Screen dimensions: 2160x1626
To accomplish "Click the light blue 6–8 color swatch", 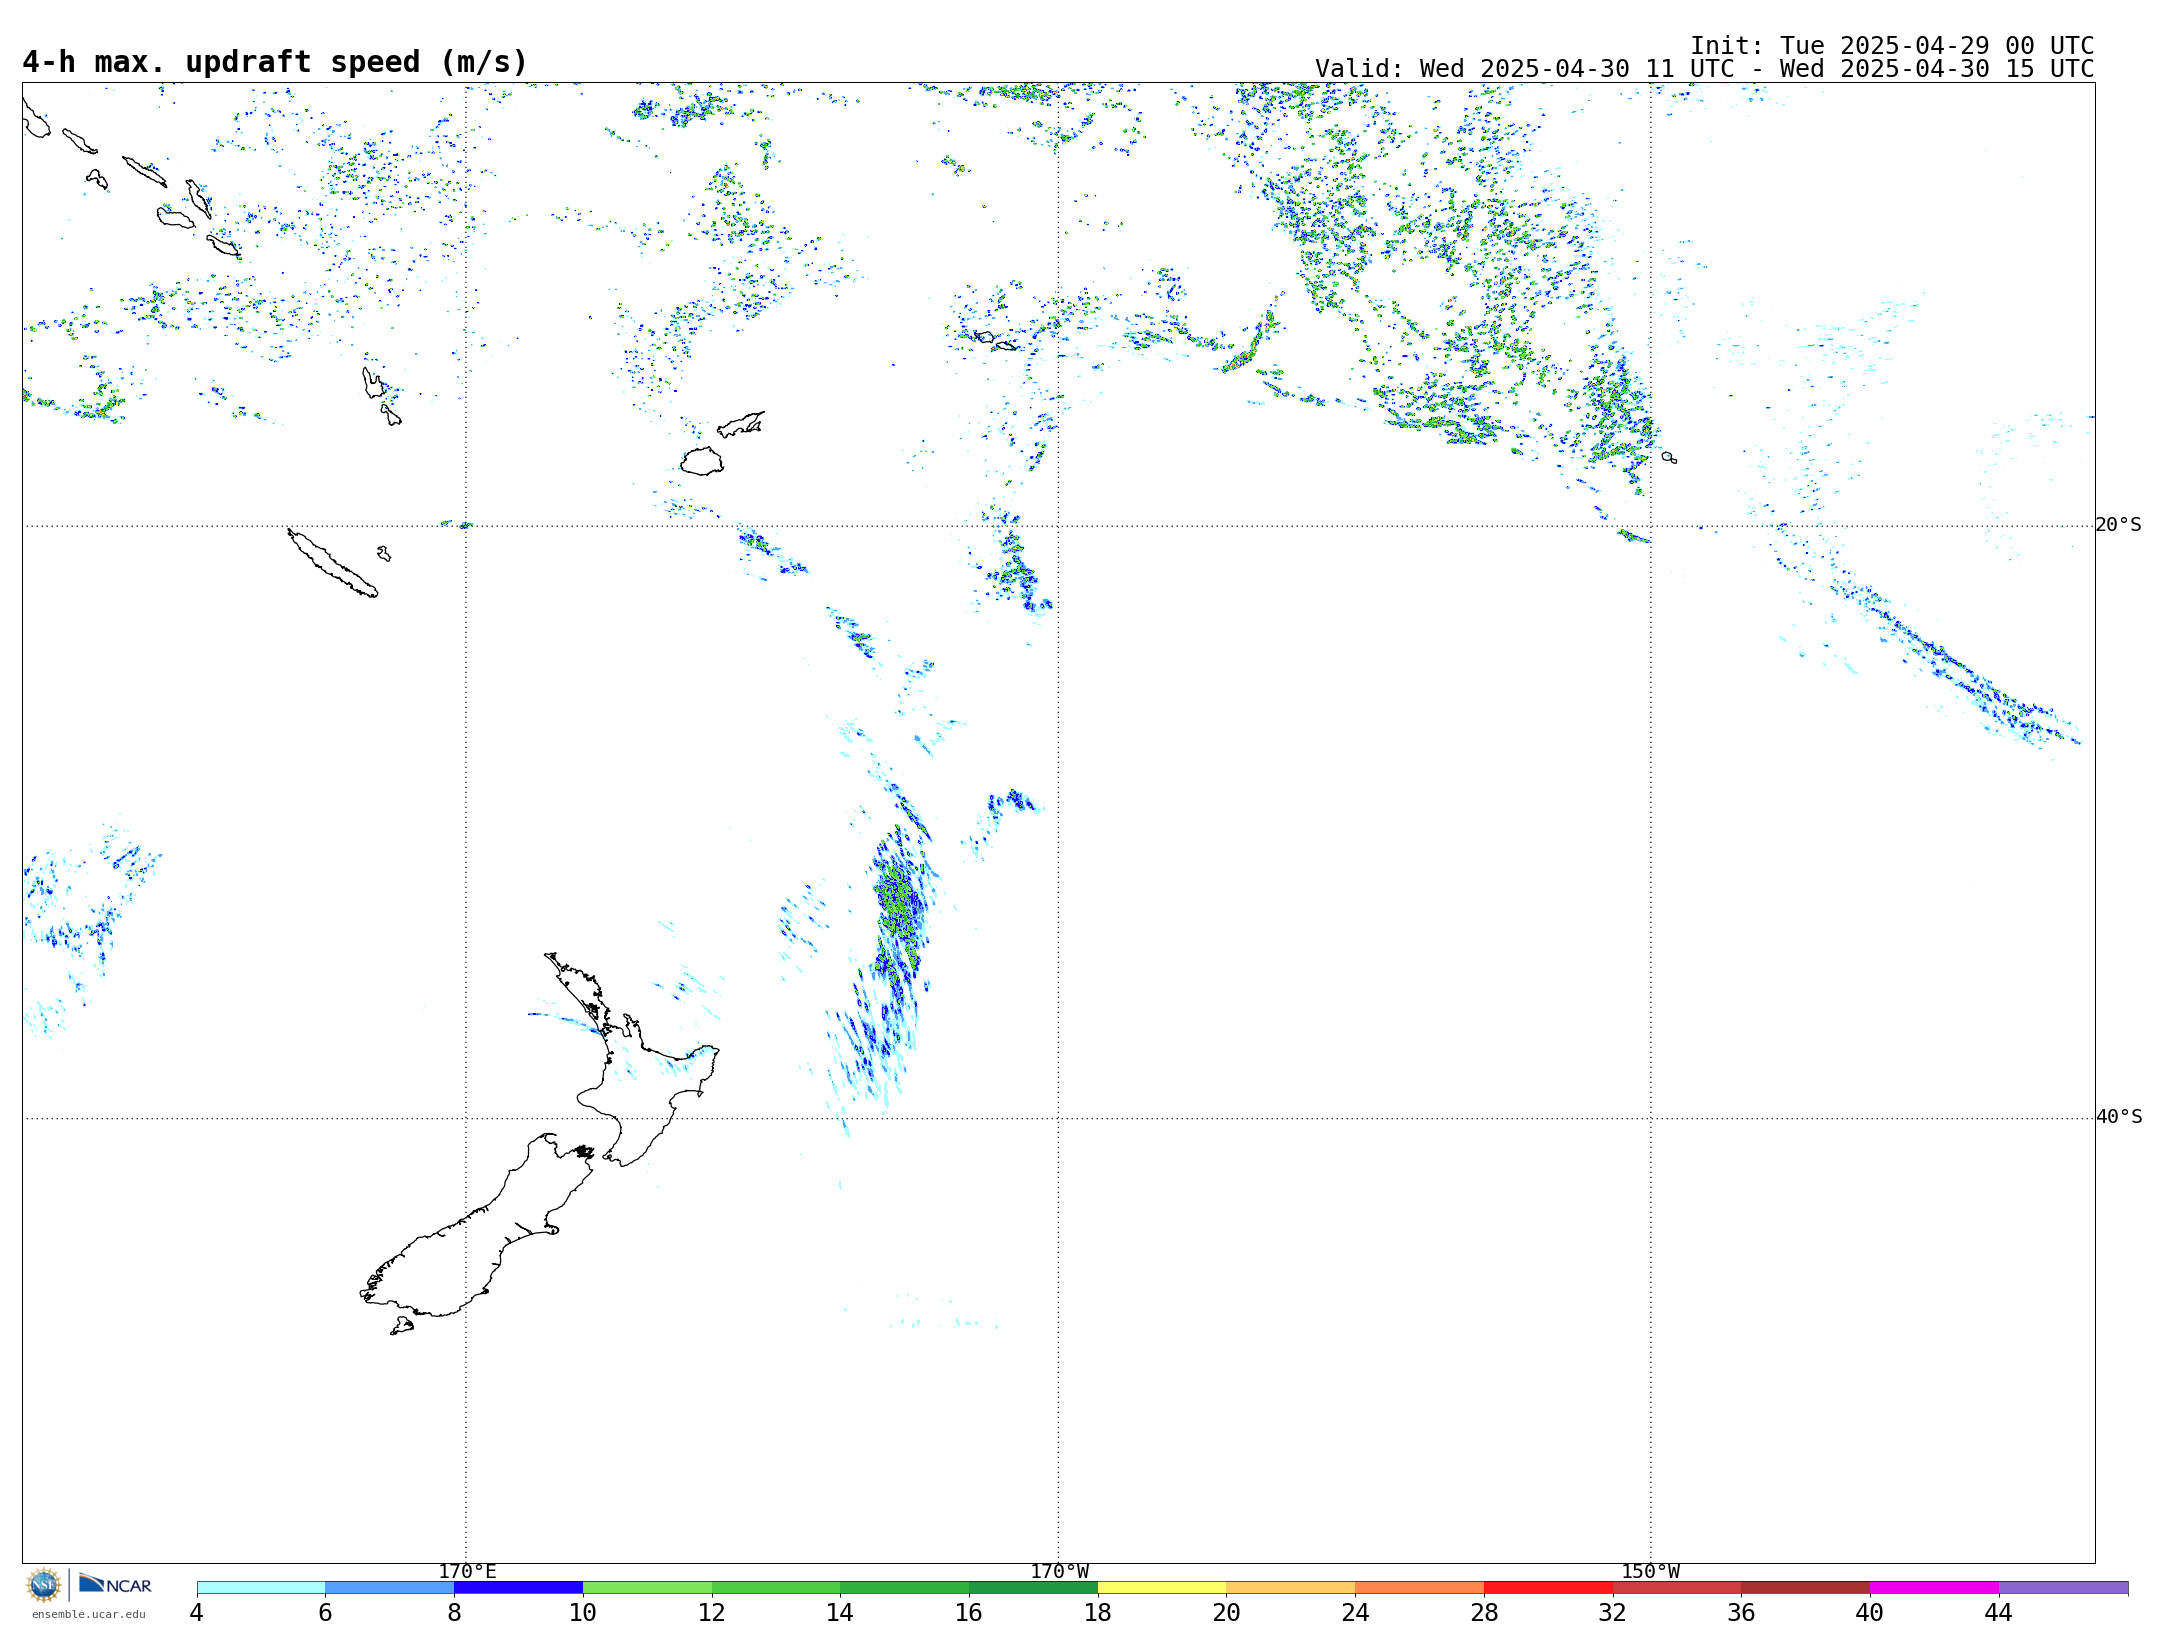I will tap(390, 1587).
